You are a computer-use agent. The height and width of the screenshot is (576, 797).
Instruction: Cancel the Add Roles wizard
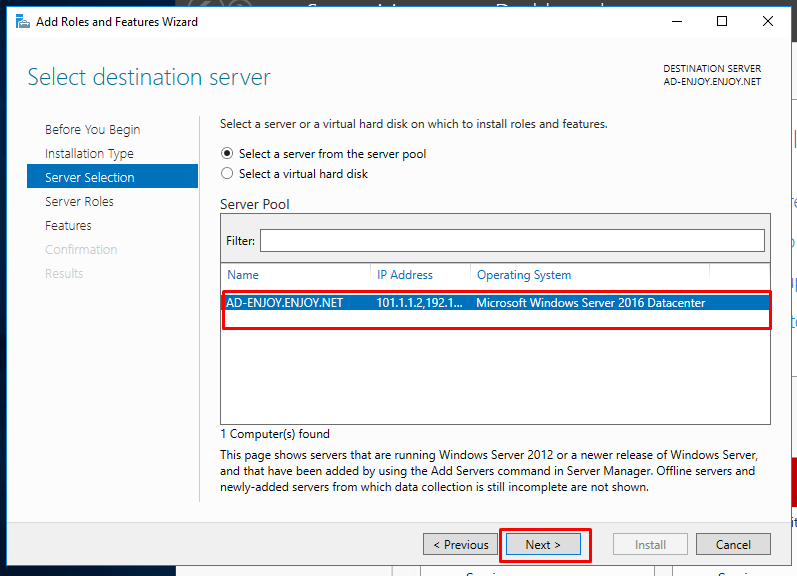(733, 544)
